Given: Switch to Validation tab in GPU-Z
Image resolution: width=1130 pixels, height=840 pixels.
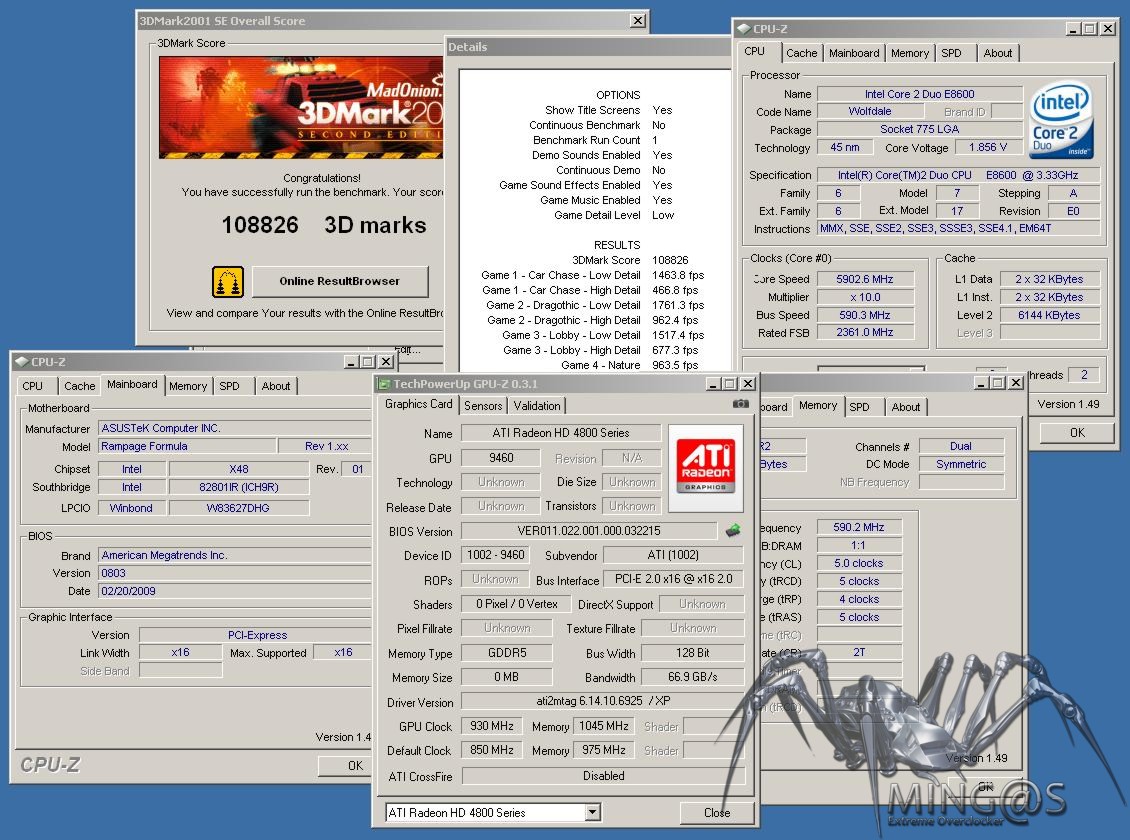Looking at the screenshot, I should pos(537,406).
